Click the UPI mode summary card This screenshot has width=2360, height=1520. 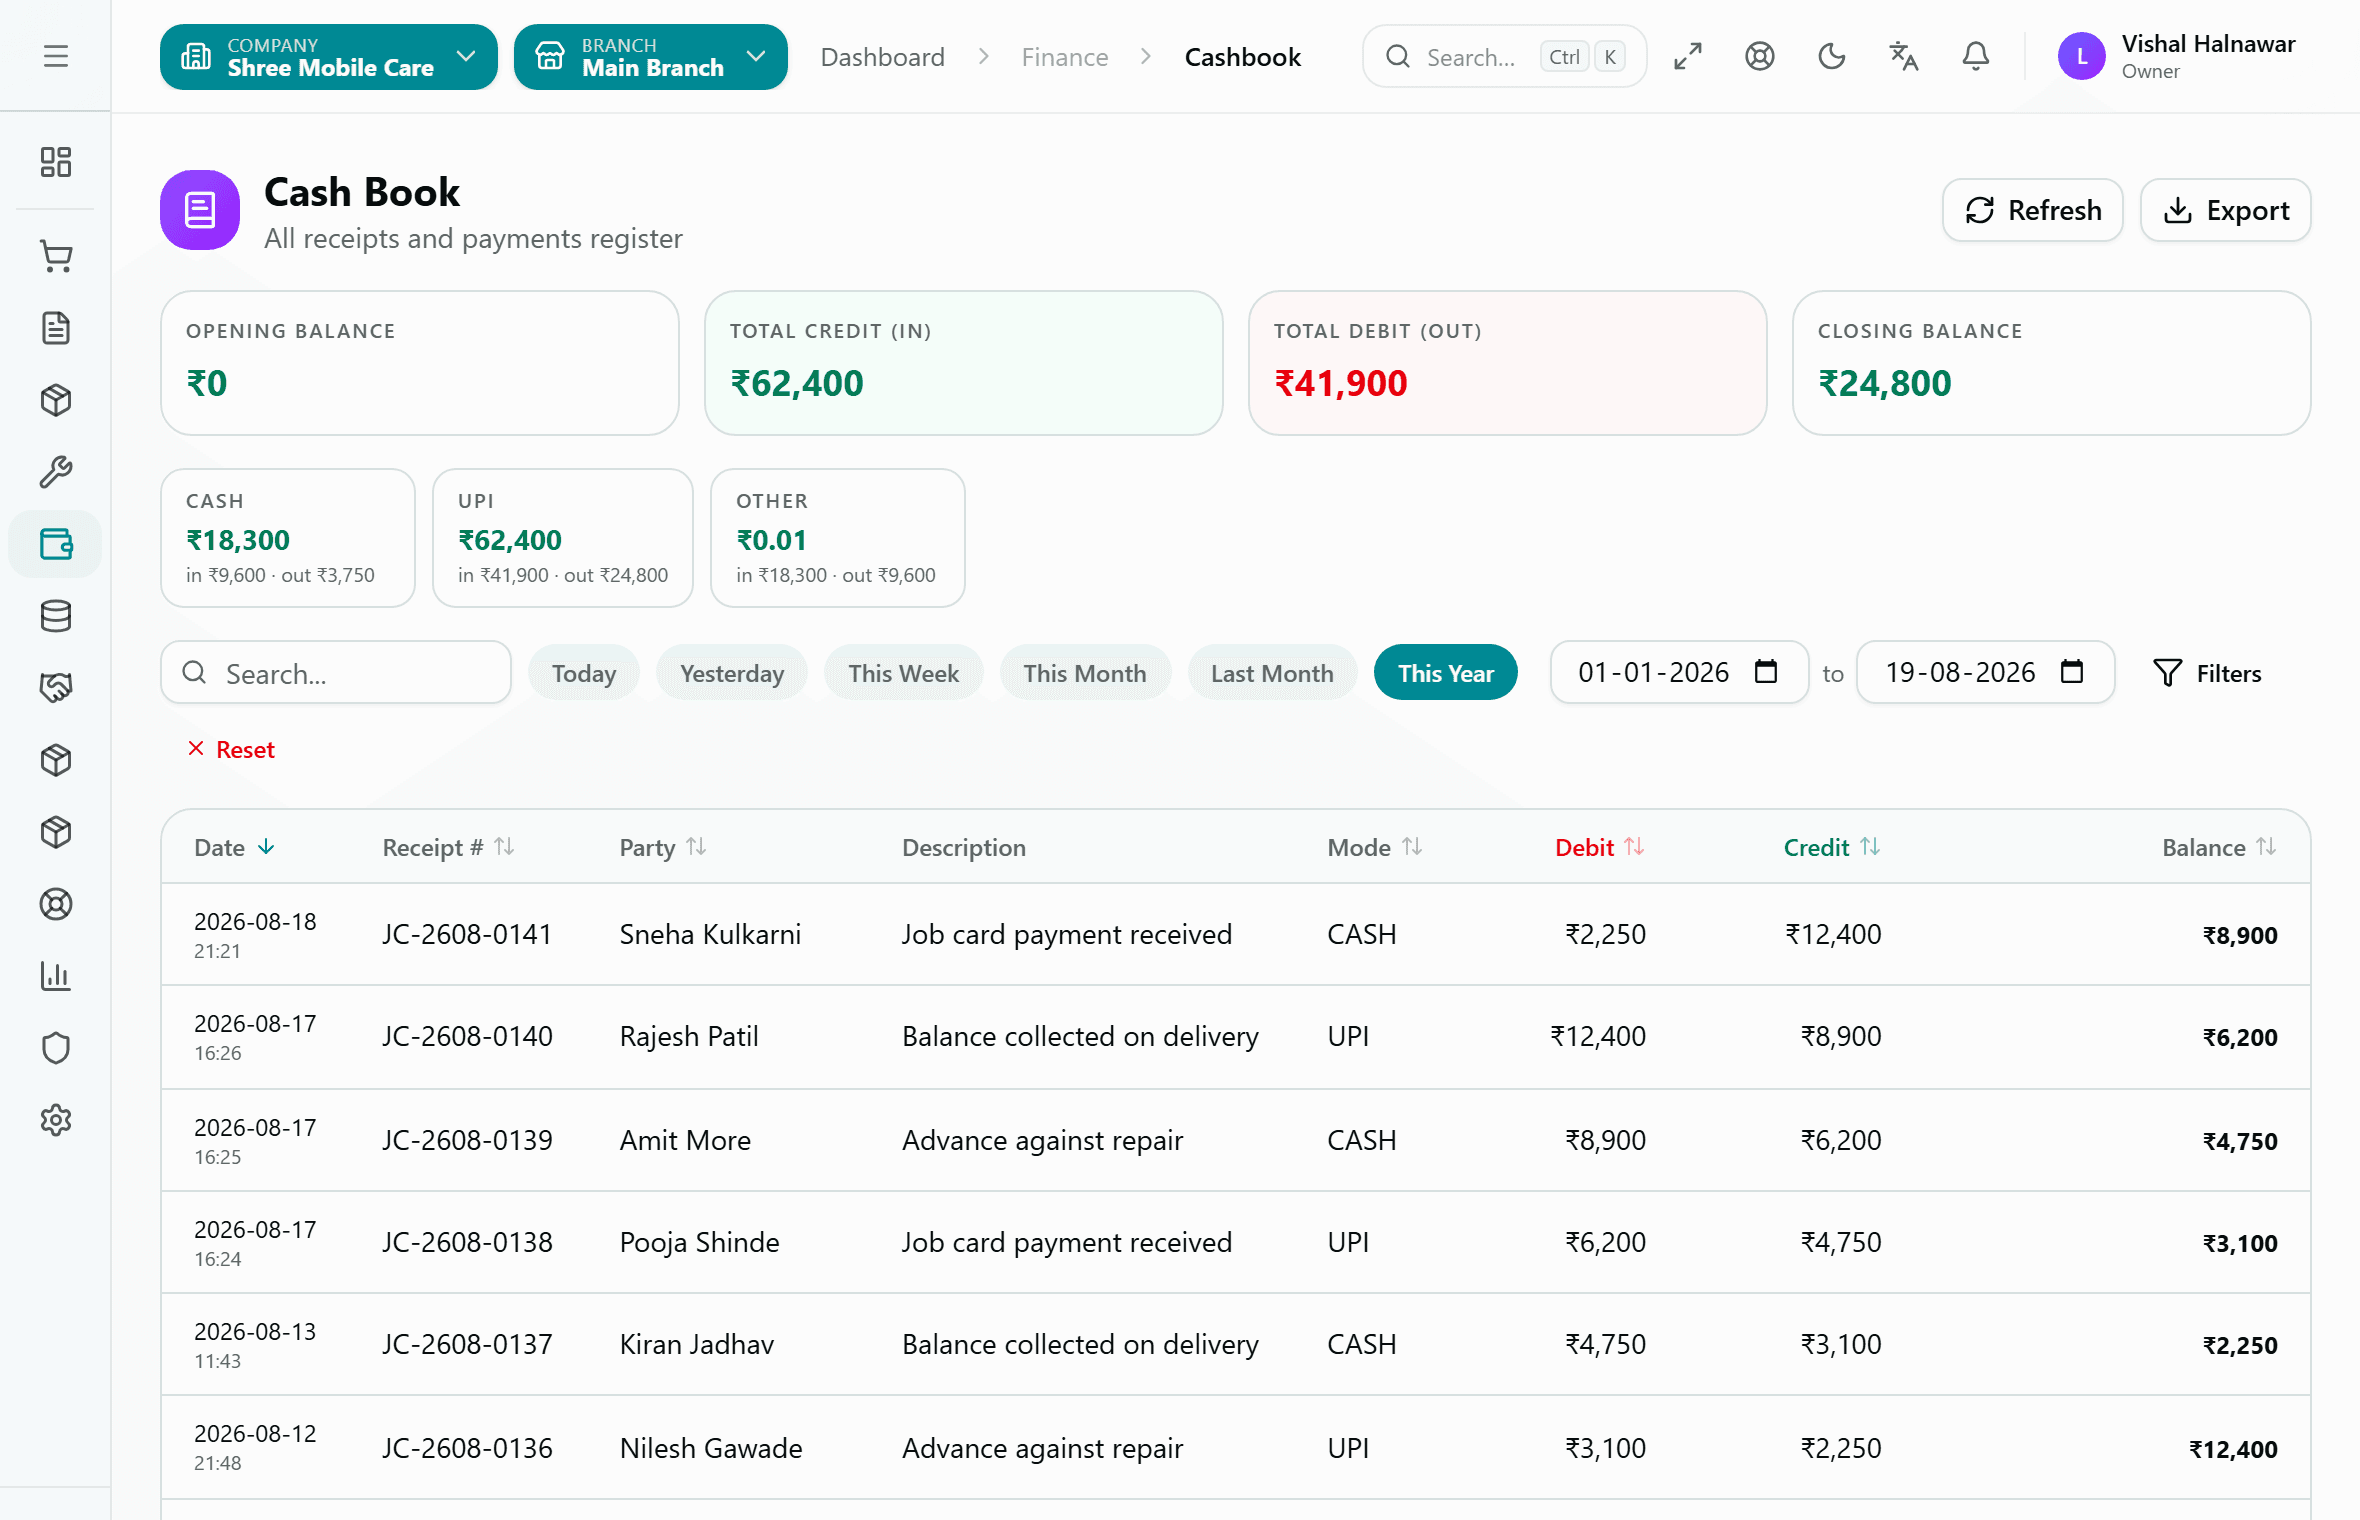tap(563, 538)
